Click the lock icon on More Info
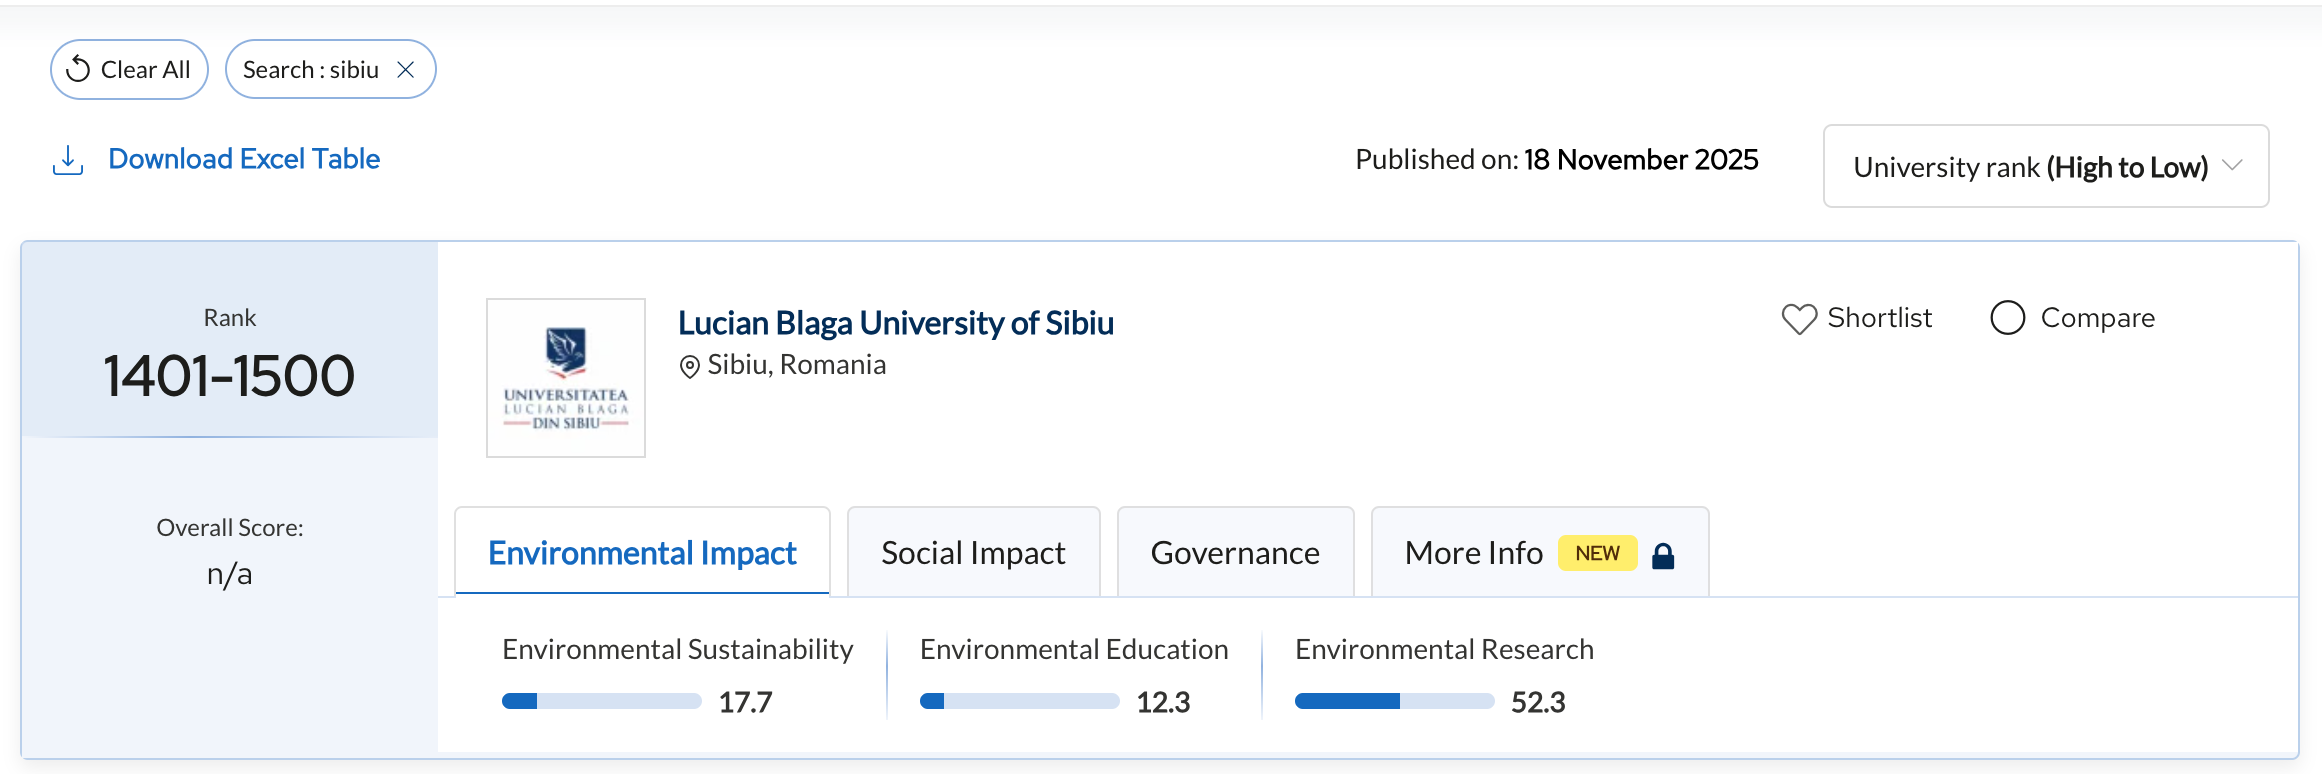 1663,556
